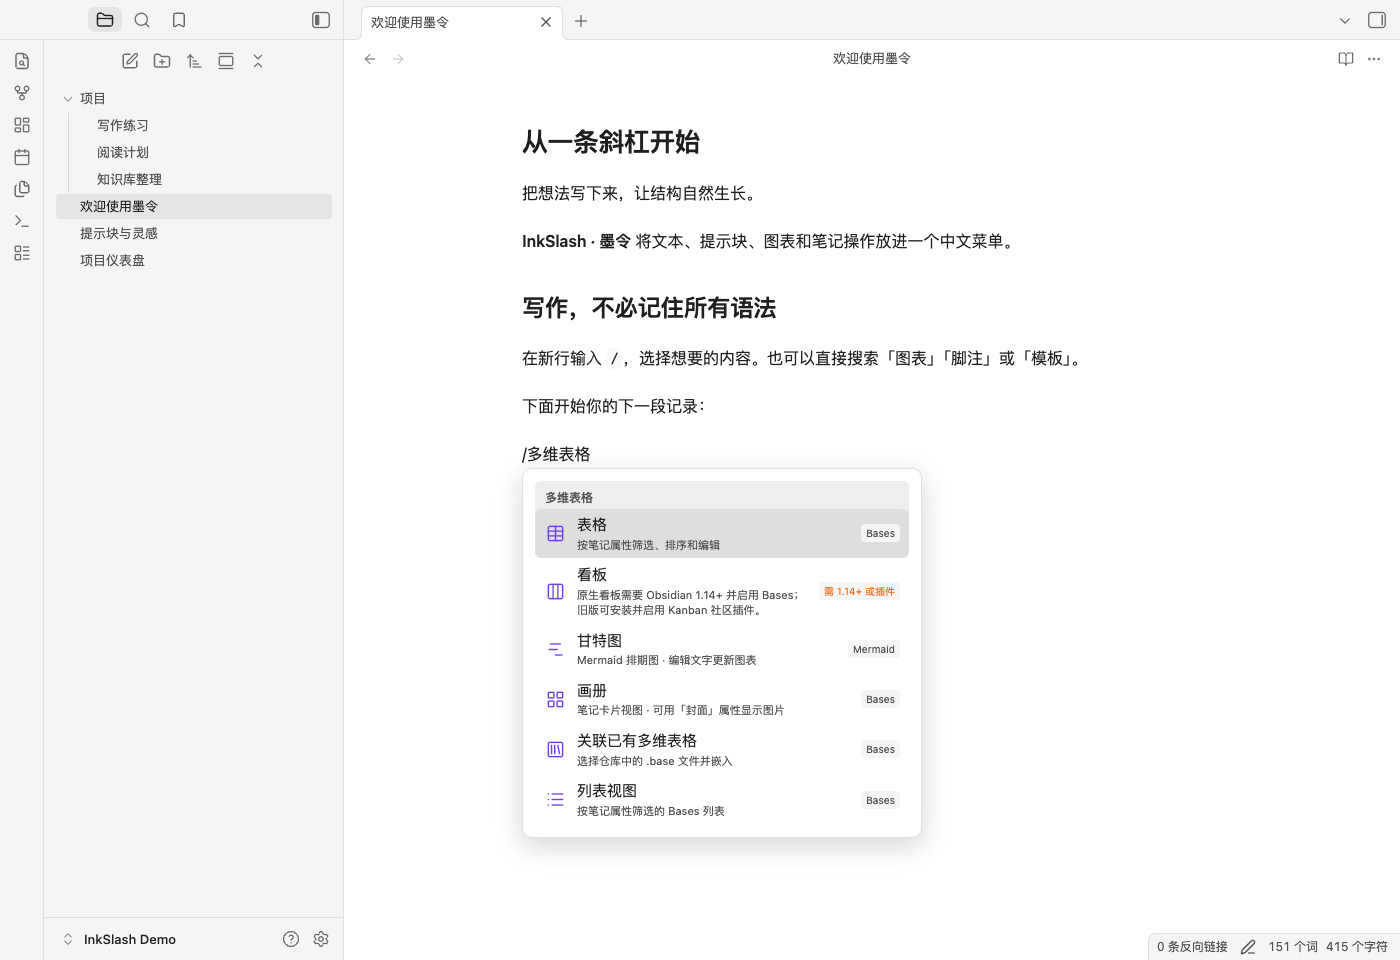This screenshot has height=960, width=1400.
Task: Click the 415 个字符 character count
Action: pos(1357,947)
